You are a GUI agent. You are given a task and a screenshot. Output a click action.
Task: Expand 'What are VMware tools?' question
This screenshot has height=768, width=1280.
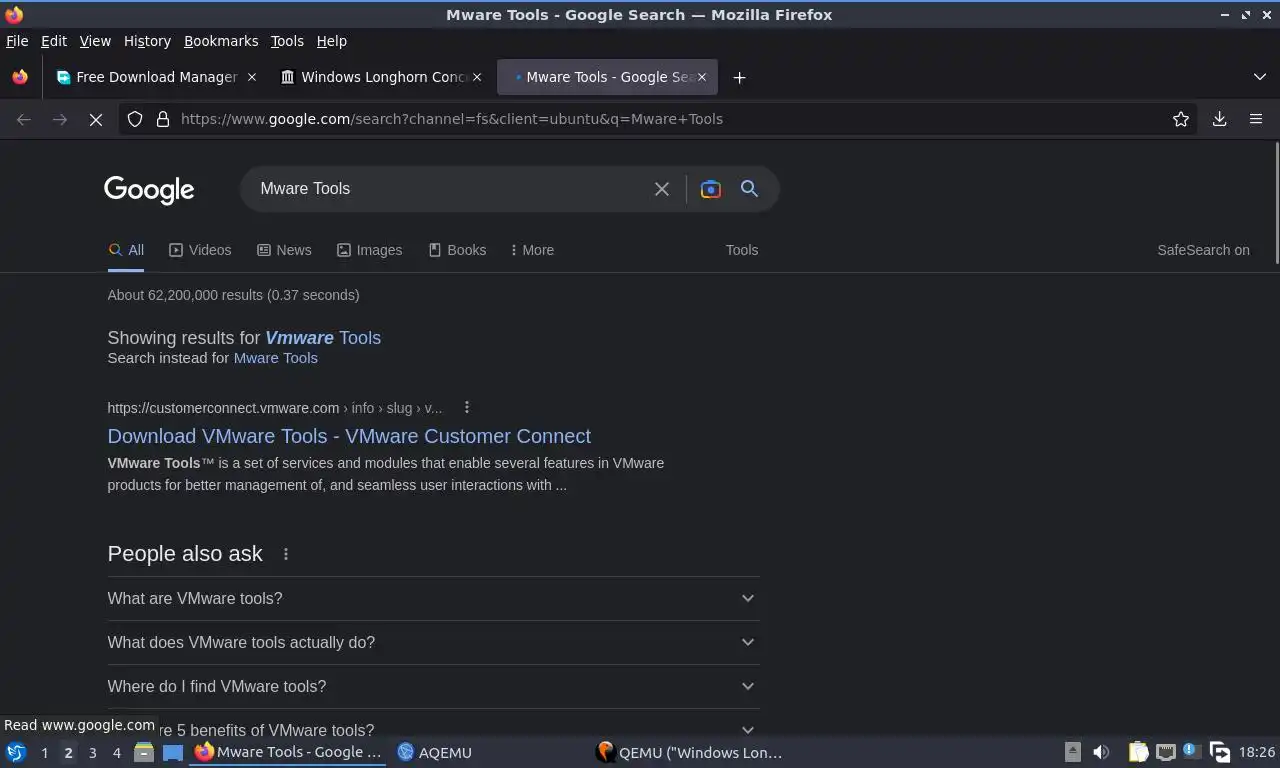tap(433, 598)
